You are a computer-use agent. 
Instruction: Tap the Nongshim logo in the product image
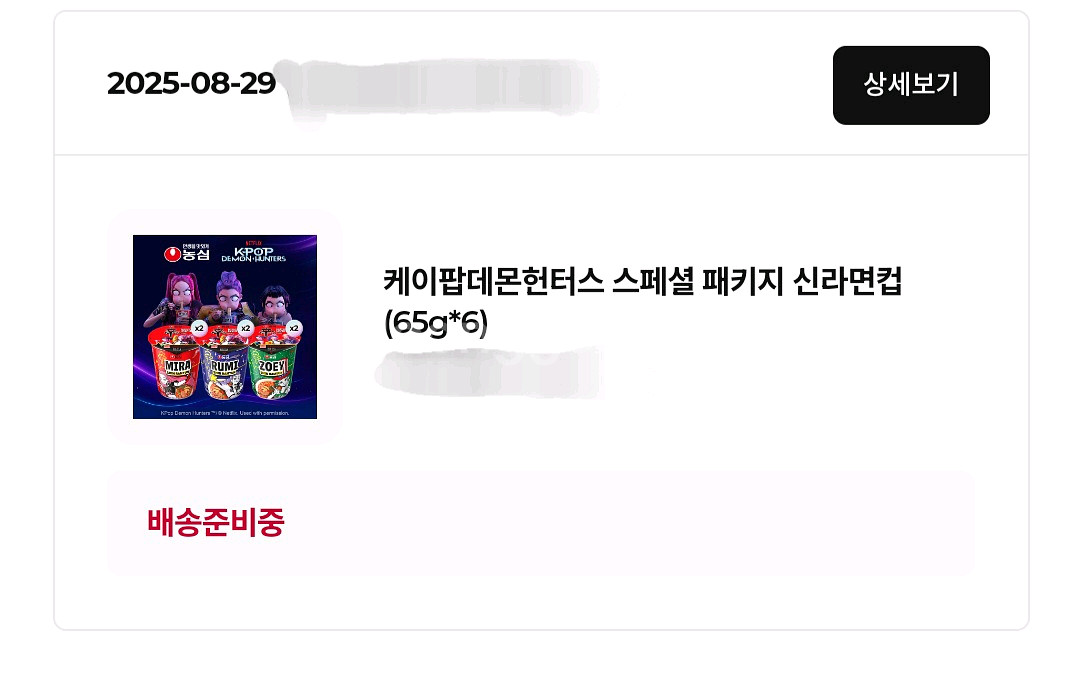click(187, 253)
